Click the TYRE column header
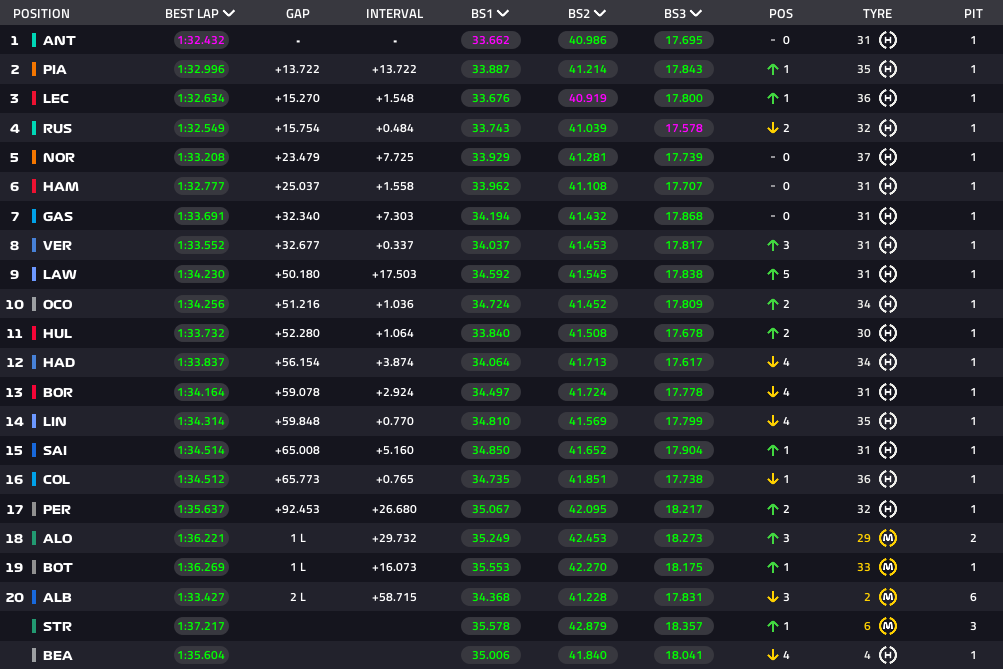The image size is (1003, 669). pos(877,14)
